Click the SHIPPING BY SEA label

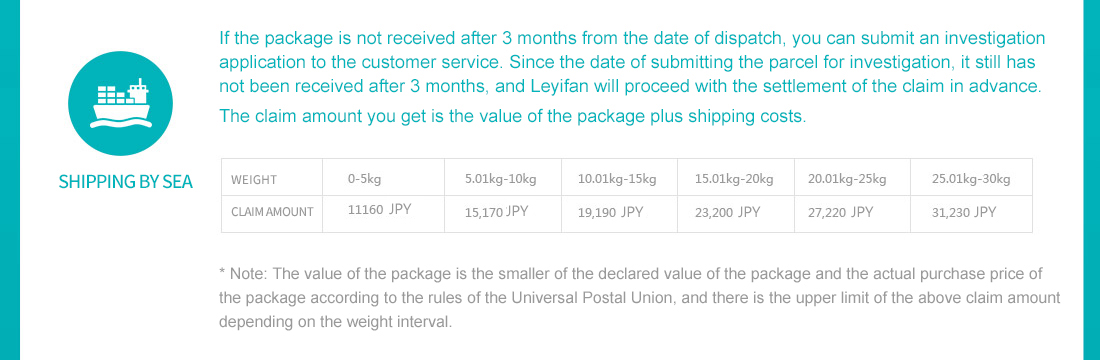[126, 182]
